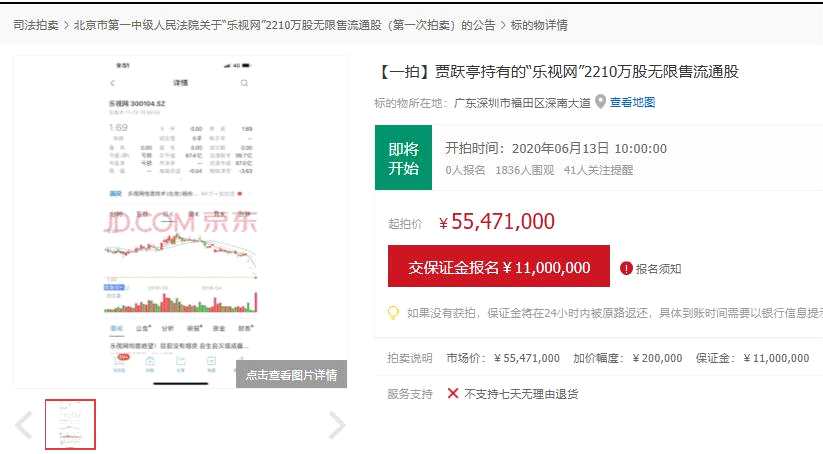Click the auction title 贾跃亭持有的乐视网2210万股
Viewport: 823px width, 454px height.
(559, 71)
